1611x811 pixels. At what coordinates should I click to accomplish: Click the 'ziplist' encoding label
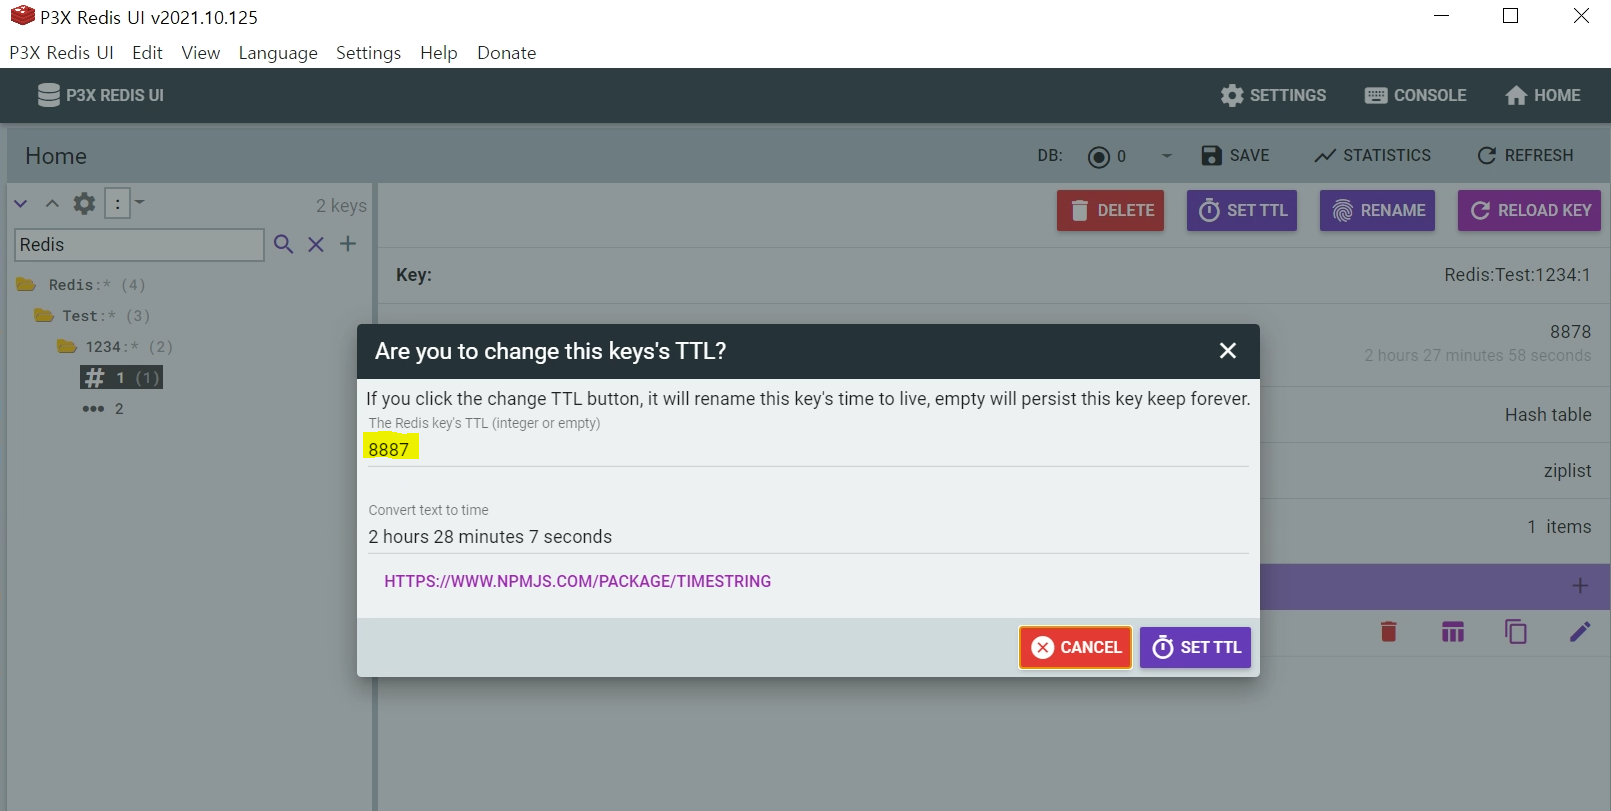pos(1567,471)
